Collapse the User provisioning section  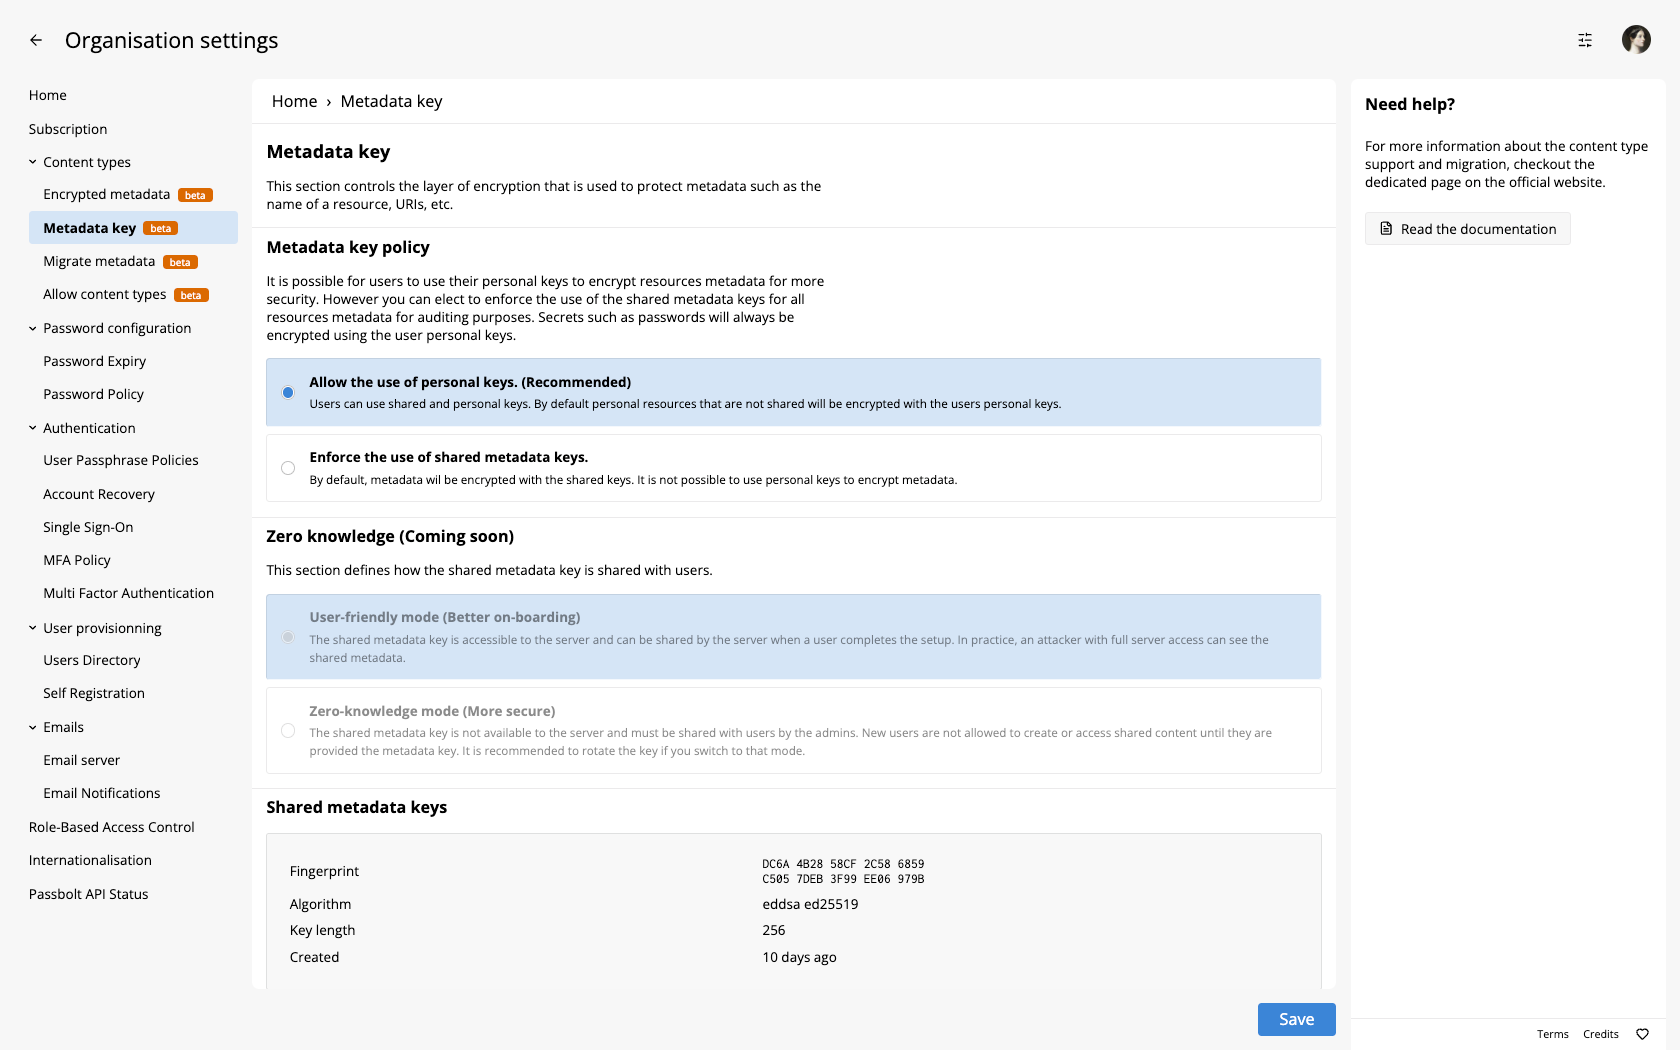(33, 628)
